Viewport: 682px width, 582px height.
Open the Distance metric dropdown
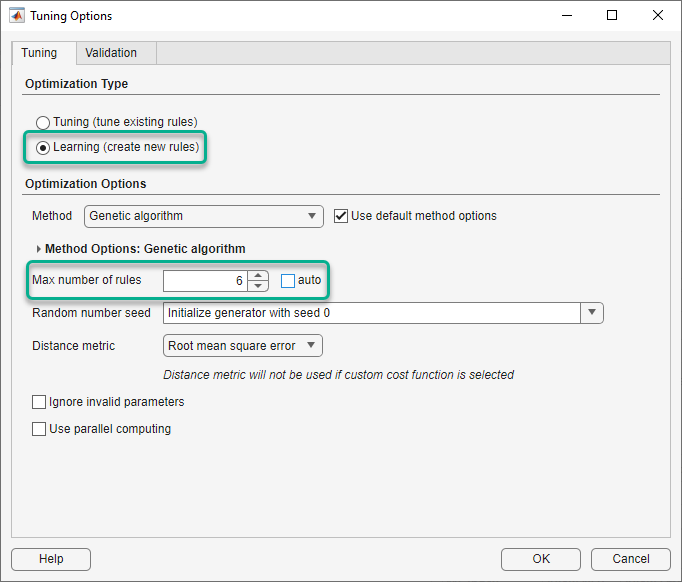pos(243,346)
